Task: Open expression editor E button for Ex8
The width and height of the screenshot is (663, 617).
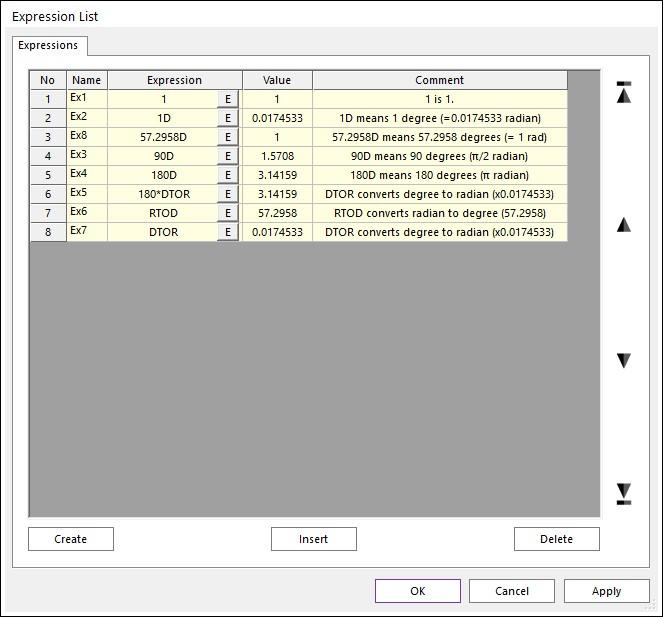Action: point(228,137)
